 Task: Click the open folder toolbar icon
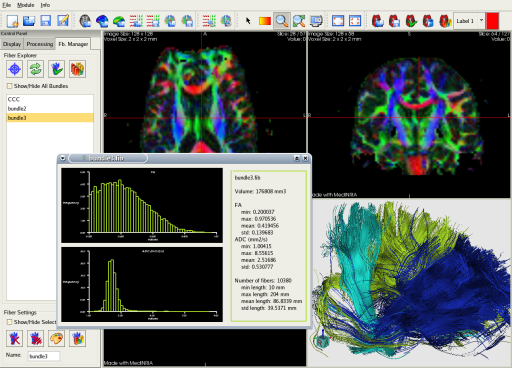coord(29,21)
